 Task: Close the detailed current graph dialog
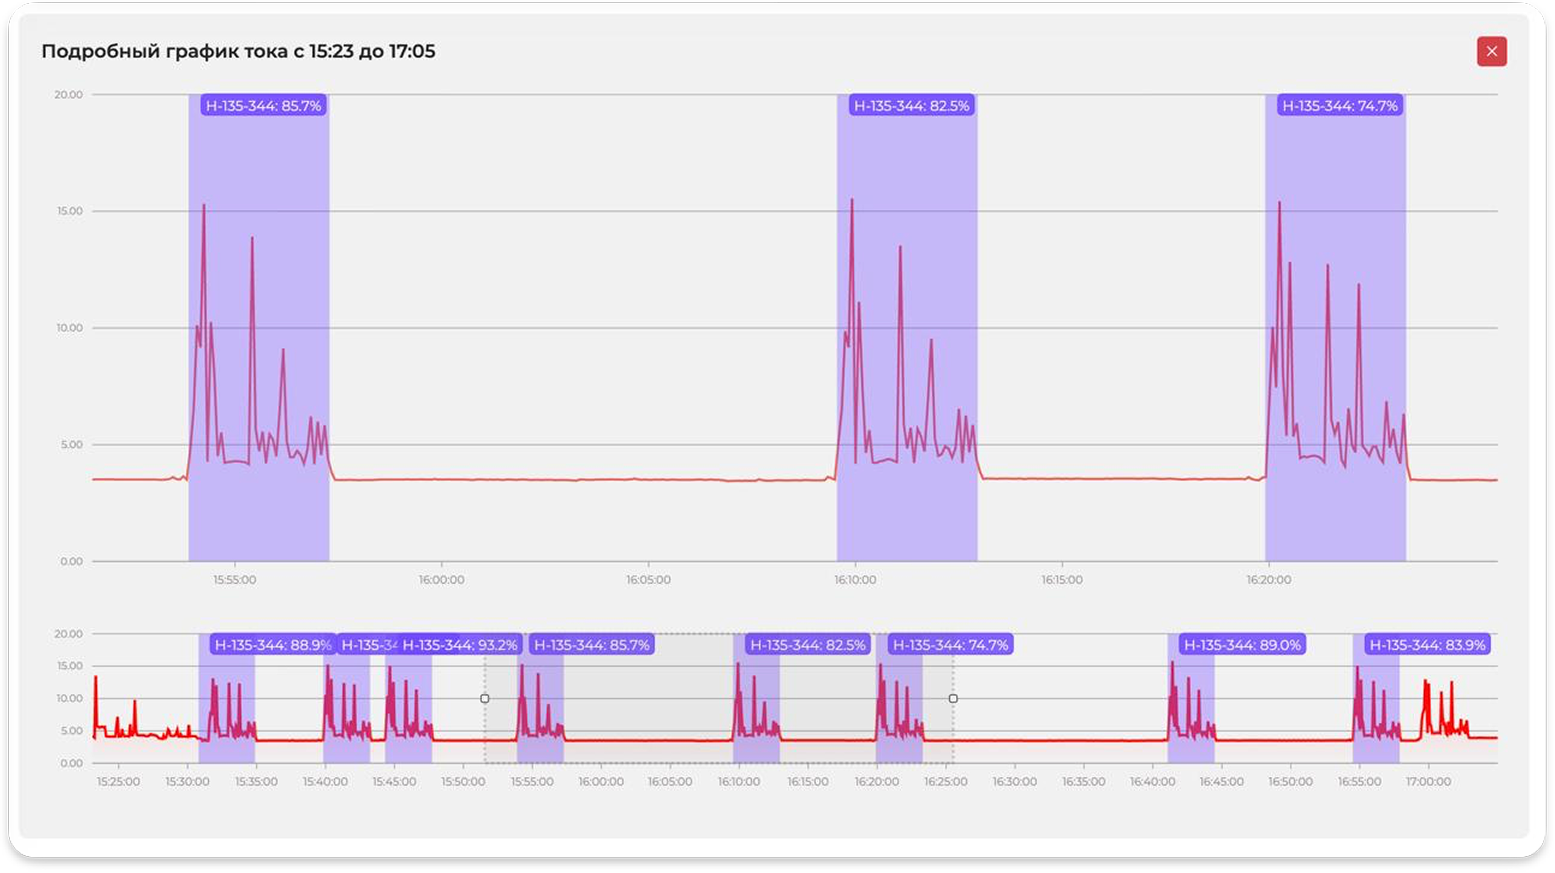pos(1491,52)
